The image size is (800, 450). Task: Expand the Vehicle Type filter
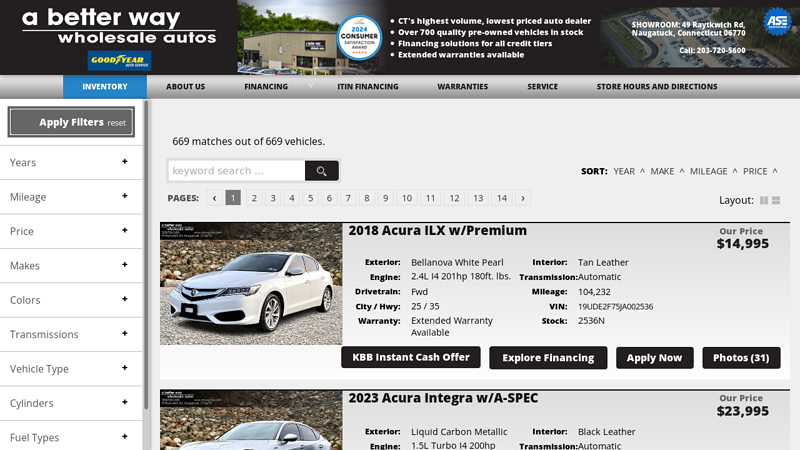(71, 369)
